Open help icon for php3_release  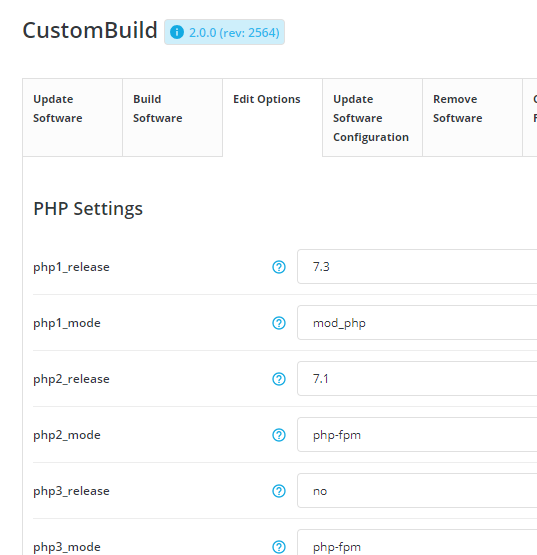click(279, 491)
